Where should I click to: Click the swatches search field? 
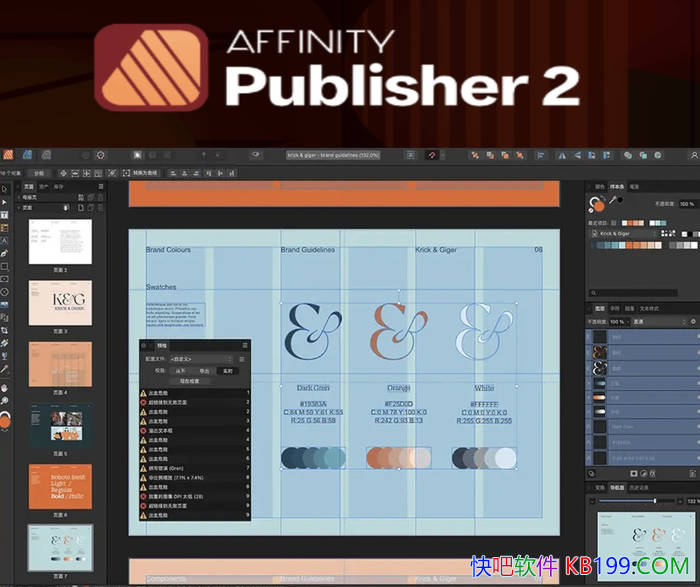[633, 293]
